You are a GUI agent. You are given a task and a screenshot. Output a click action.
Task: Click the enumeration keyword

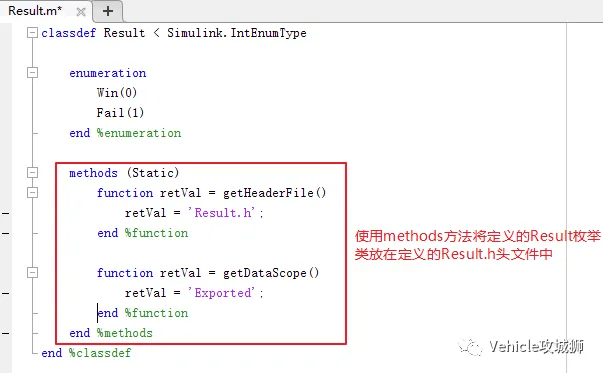[x=108, y=73]
